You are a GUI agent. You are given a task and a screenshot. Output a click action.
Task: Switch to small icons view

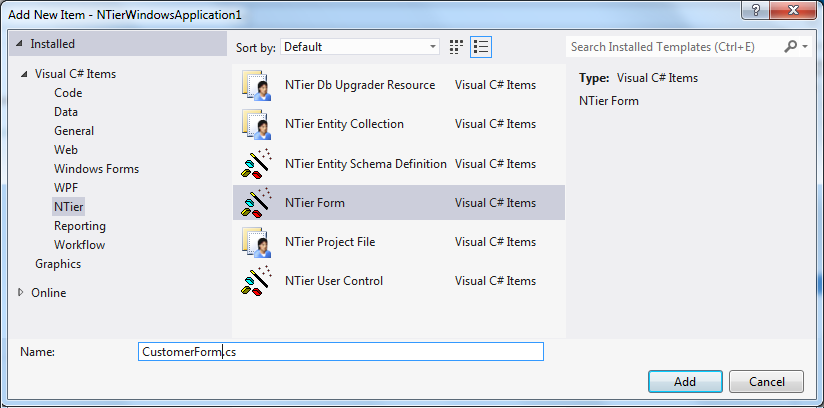coord(457,47)
